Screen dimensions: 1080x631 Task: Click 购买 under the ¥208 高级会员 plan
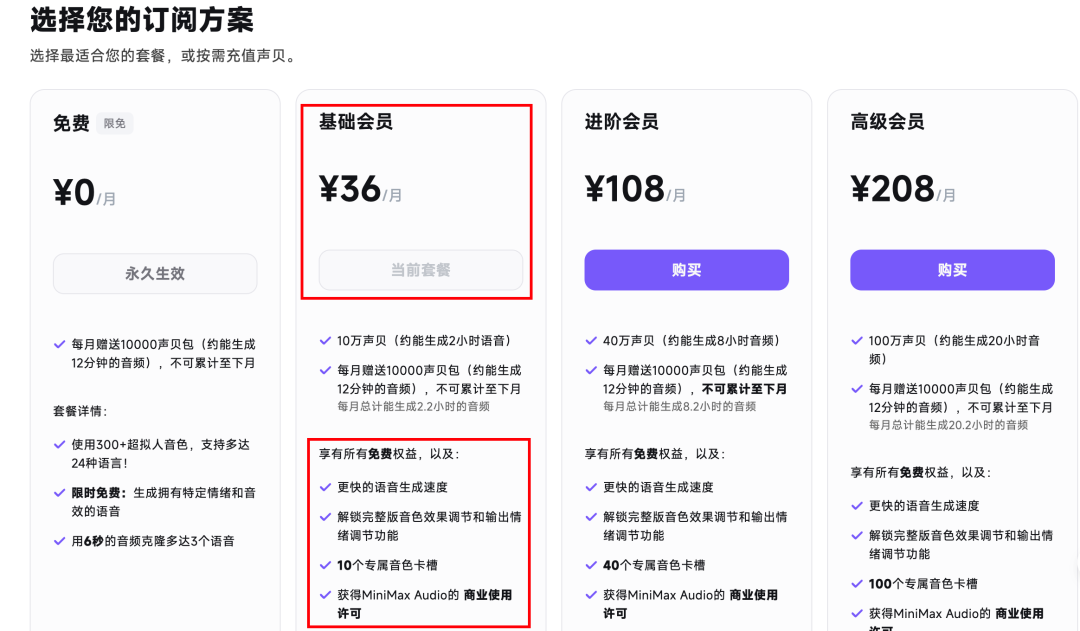coord(952,270)
